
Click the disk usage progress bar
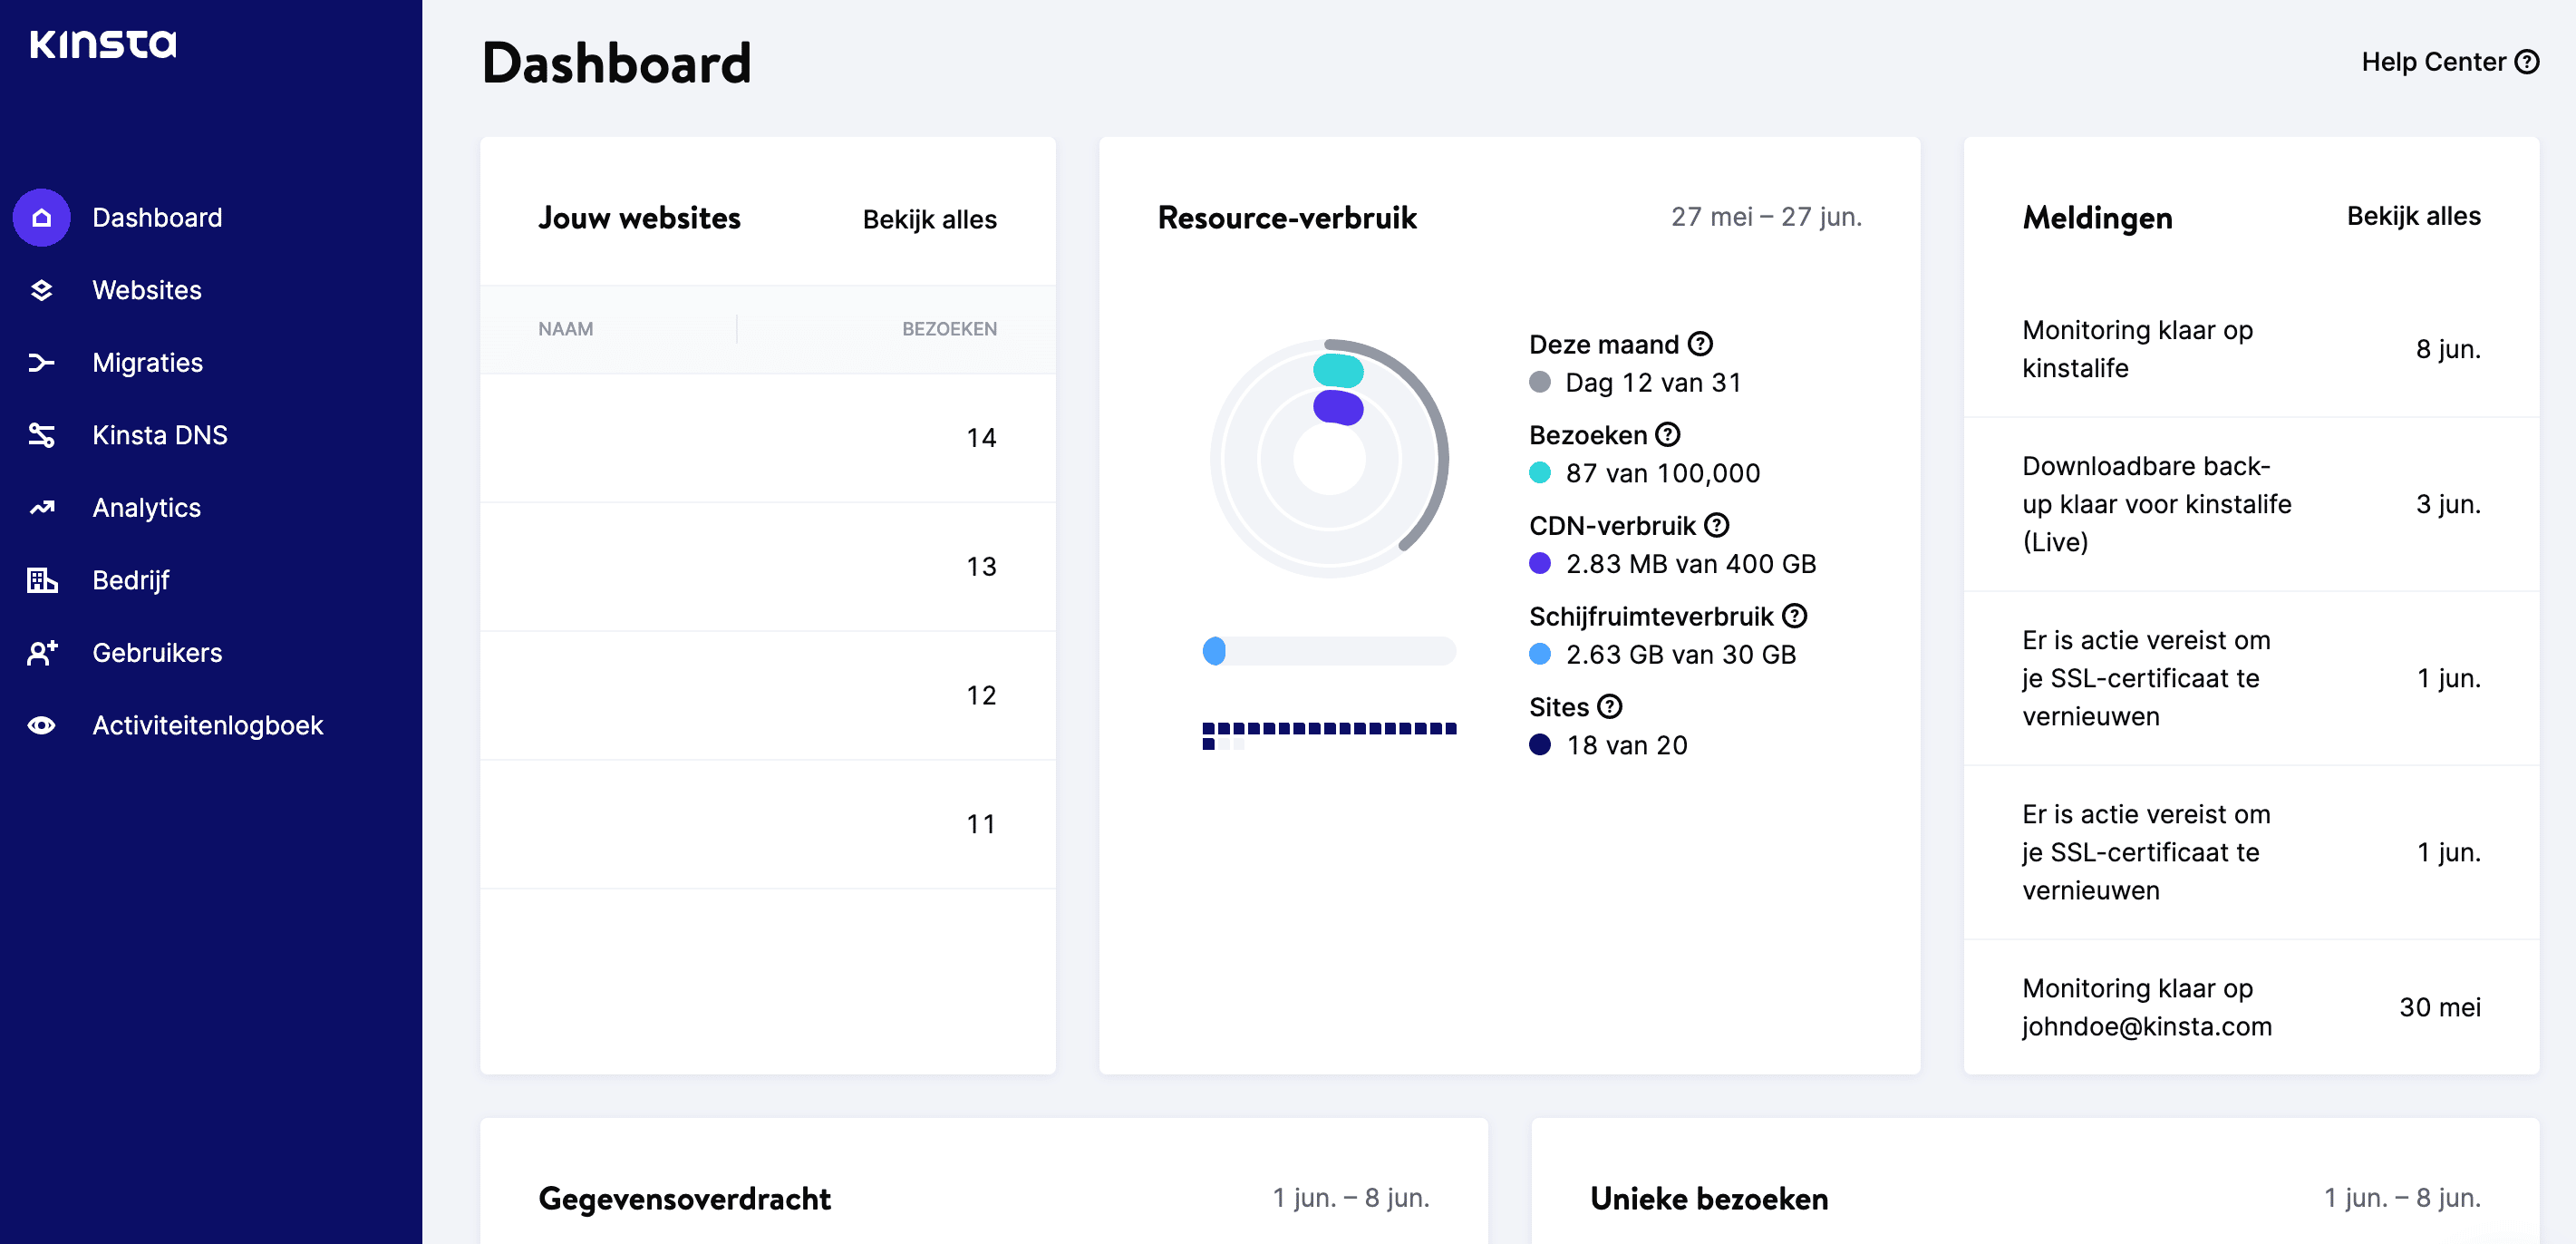click(x=1329, y=652)
